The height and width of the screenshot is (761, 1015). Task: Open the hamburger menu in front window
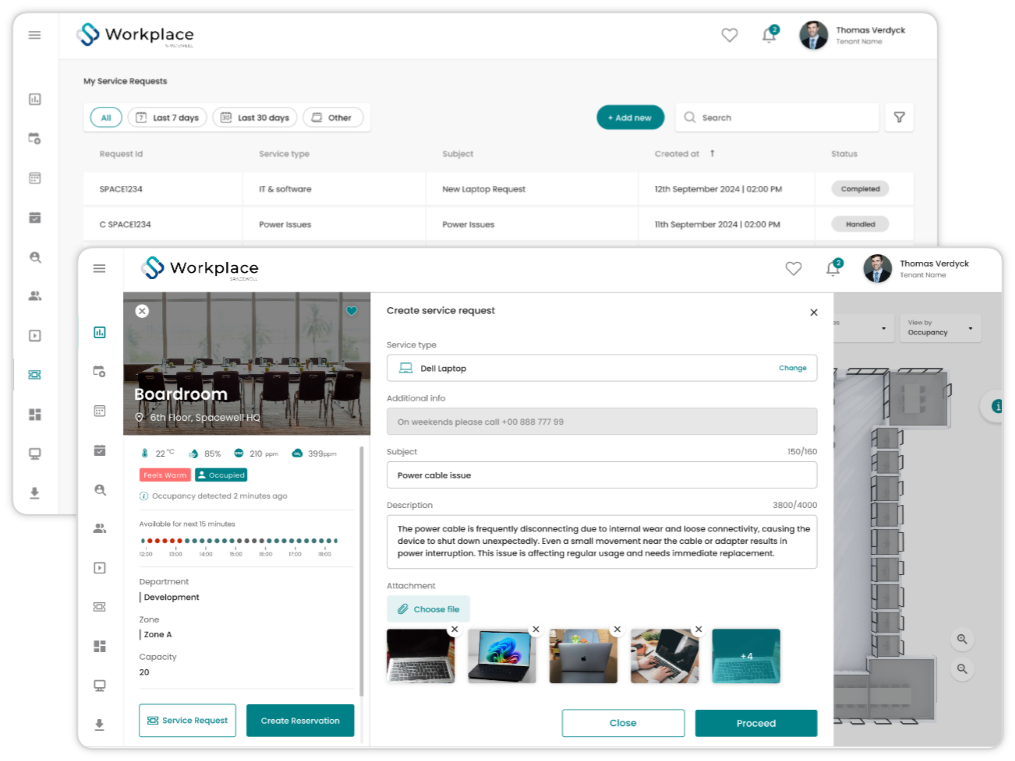99,268
